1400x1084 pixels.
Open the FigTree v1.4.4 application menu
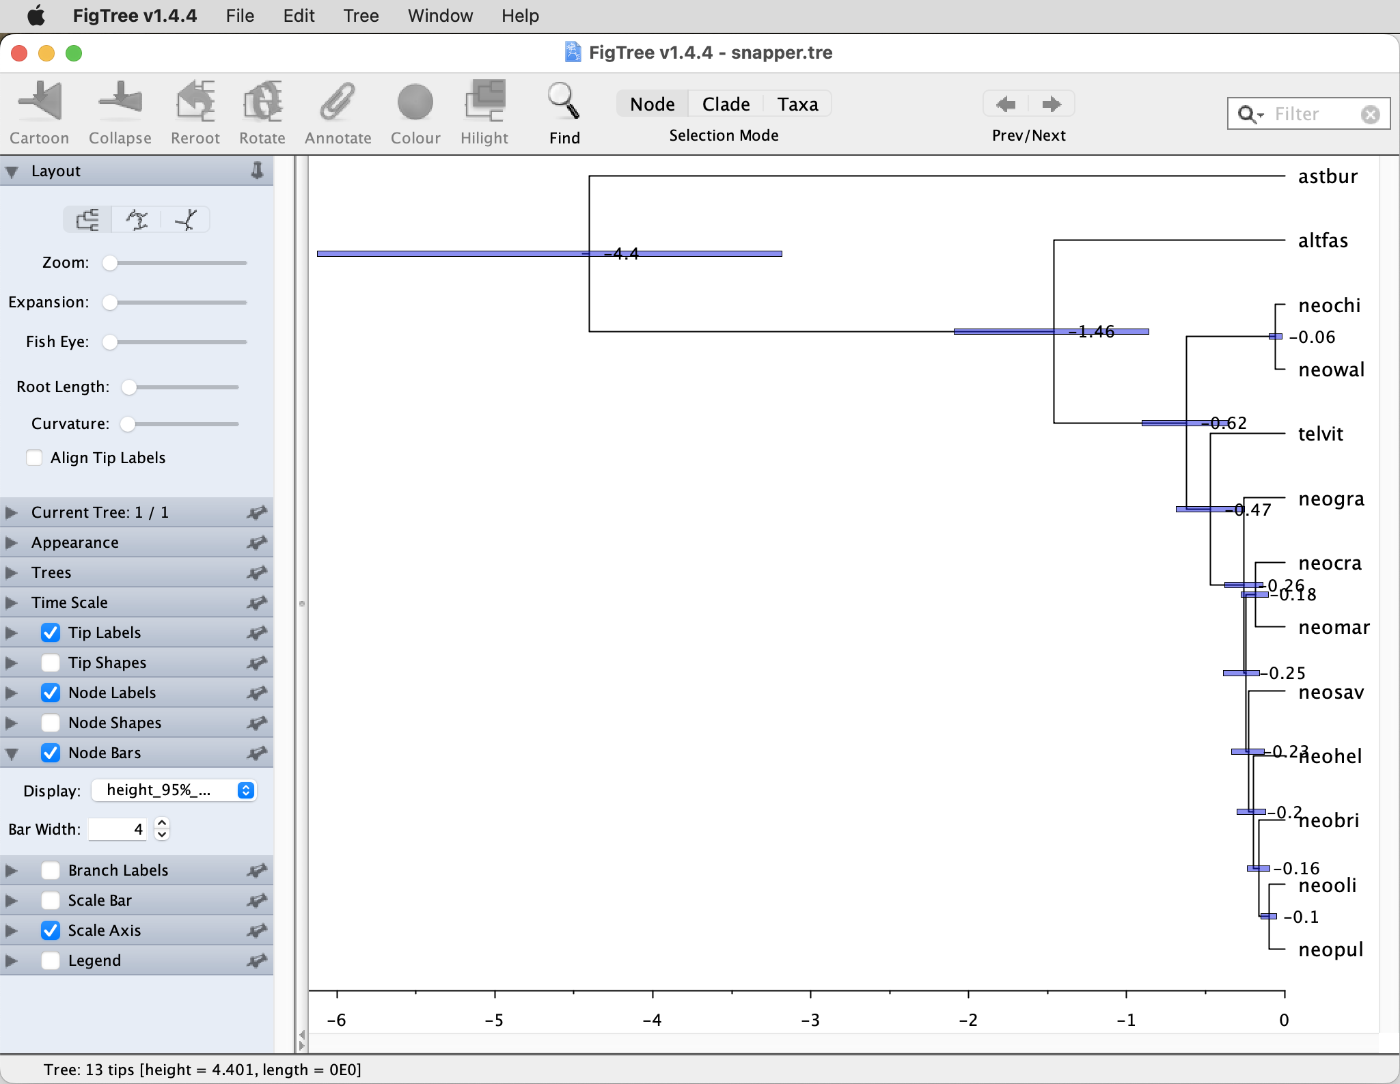tap(134, 16)
